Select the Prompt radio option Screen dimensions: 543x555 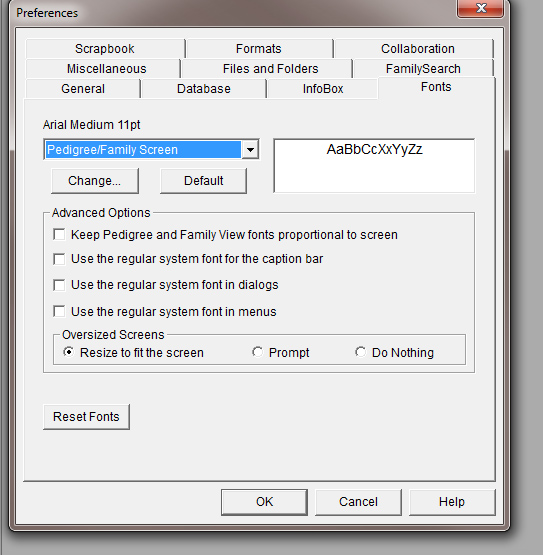(257, 352)
